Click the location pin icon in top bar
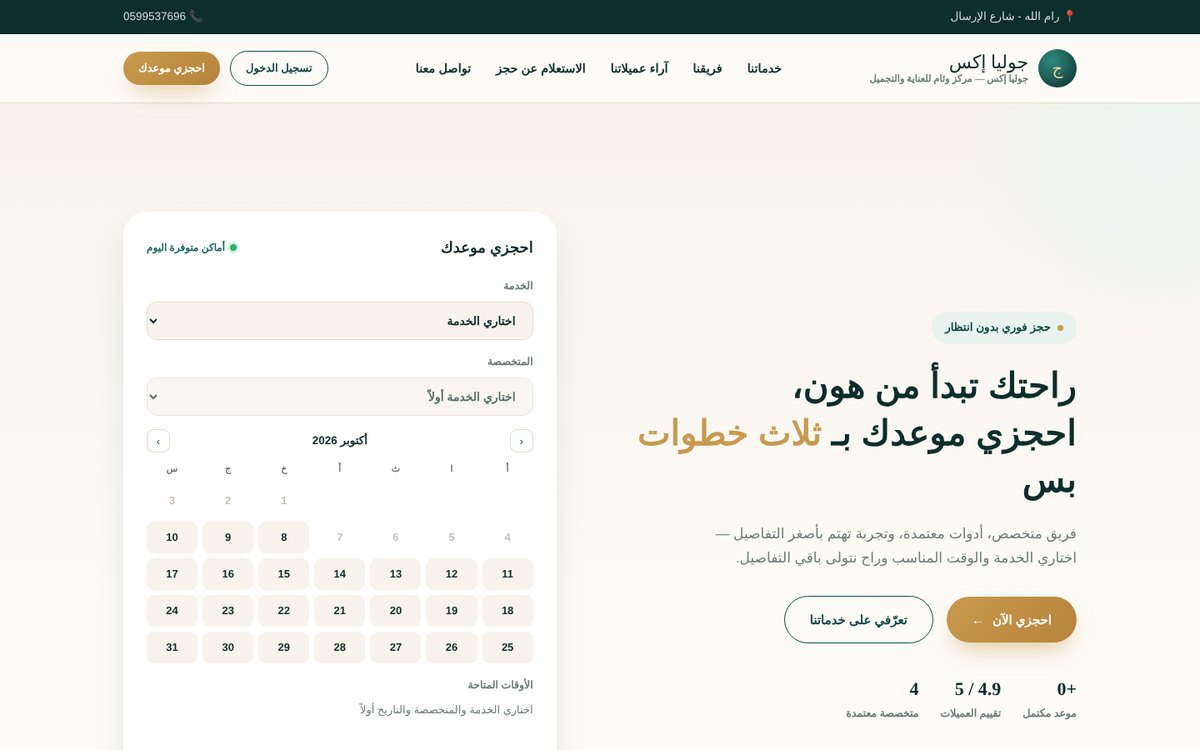 [1069, 16]
